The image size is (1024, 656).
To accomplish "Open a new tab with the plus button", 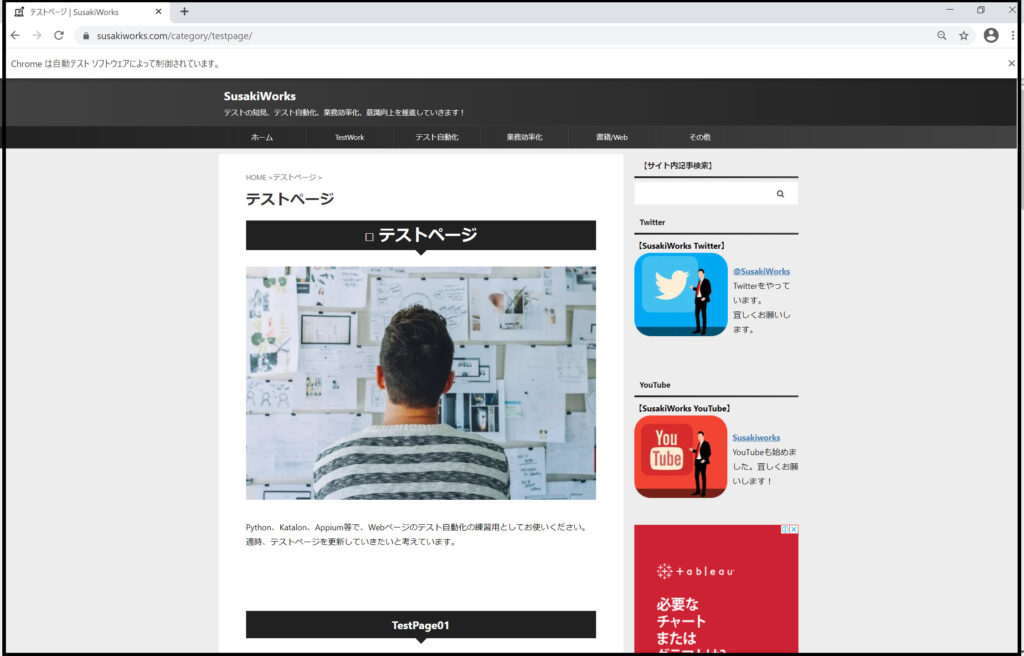I will [184, 12].
